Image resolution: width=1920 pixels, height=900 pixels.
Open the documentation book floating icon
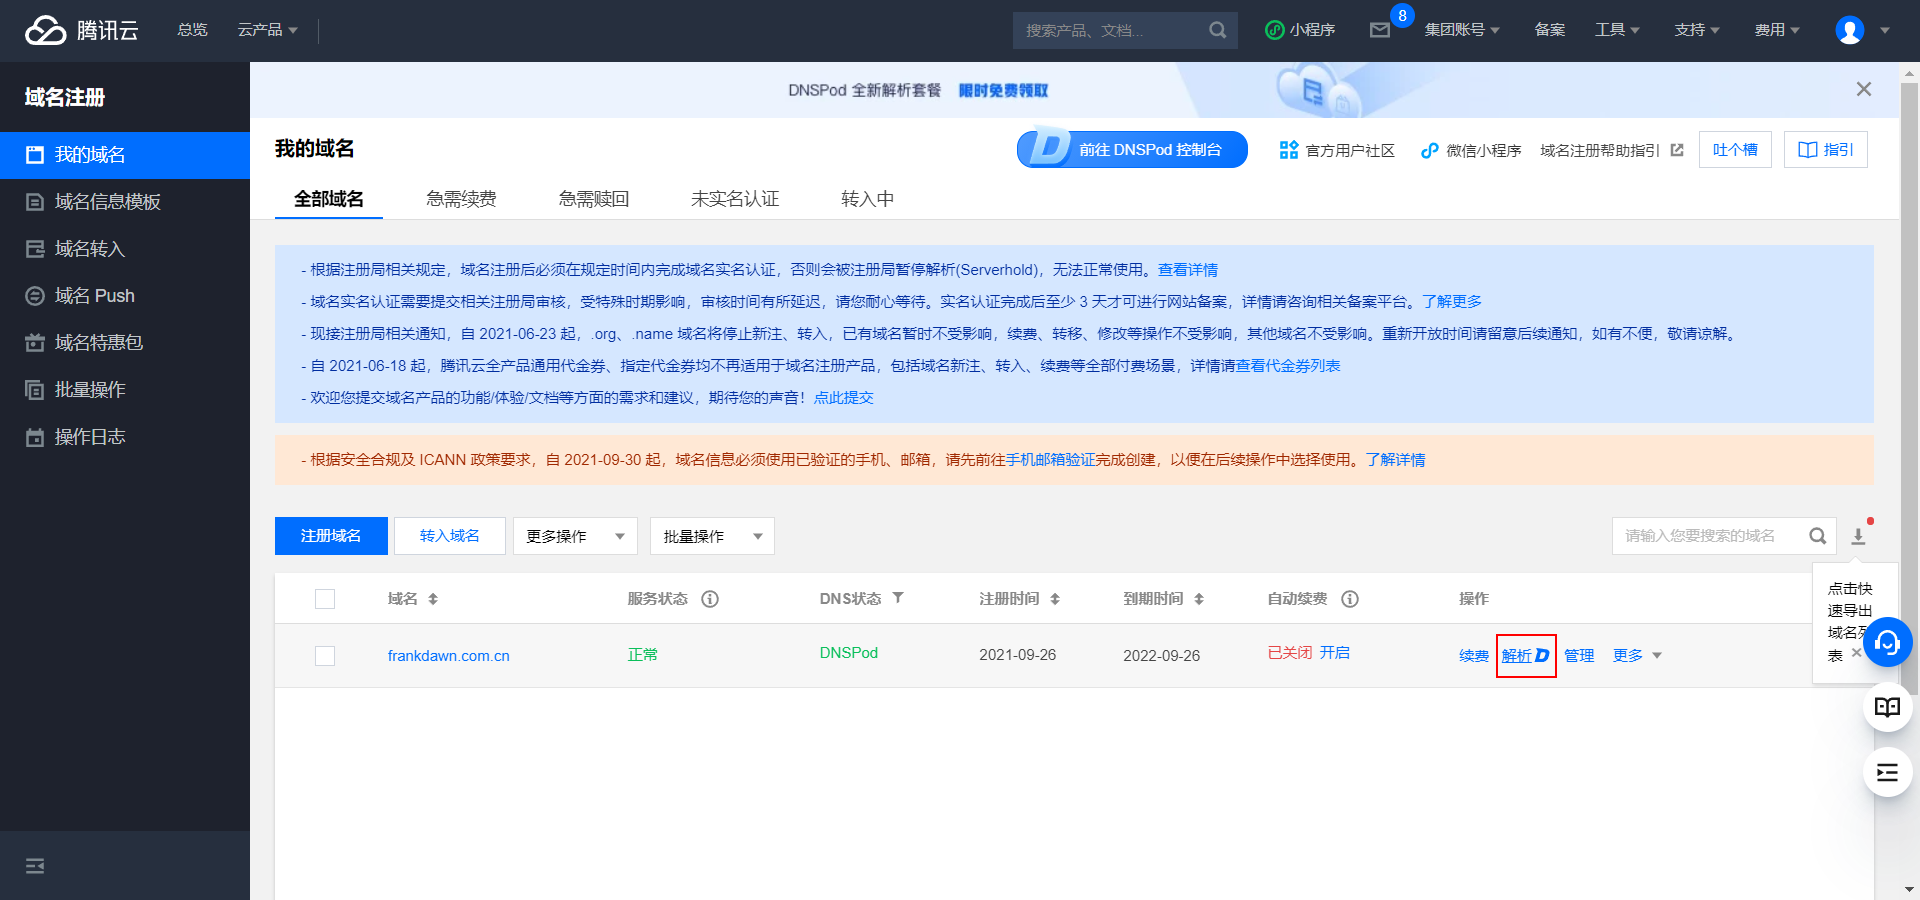click(x=1887, y=708)
